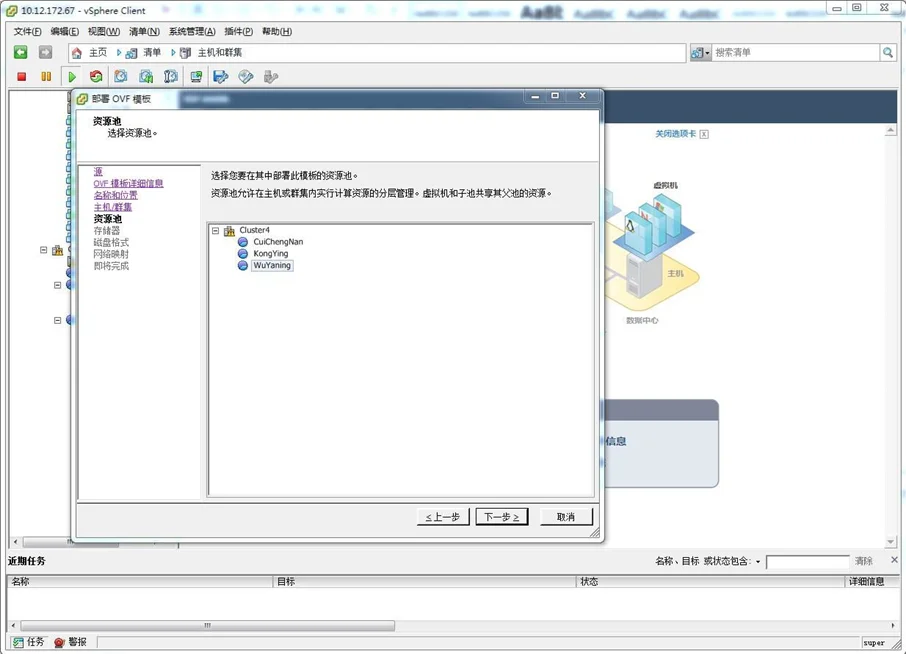The width and height of the screenshot is (906, 654).
Task: Click the yellow Pause (suspend) toolbar icon
Action: 46,76
